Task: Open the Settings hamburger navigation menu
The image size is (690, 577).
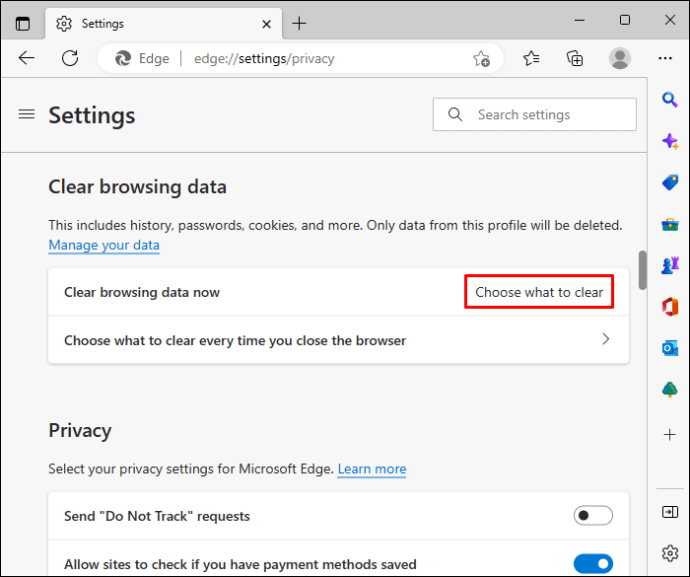Action: (x=27, y=114)
